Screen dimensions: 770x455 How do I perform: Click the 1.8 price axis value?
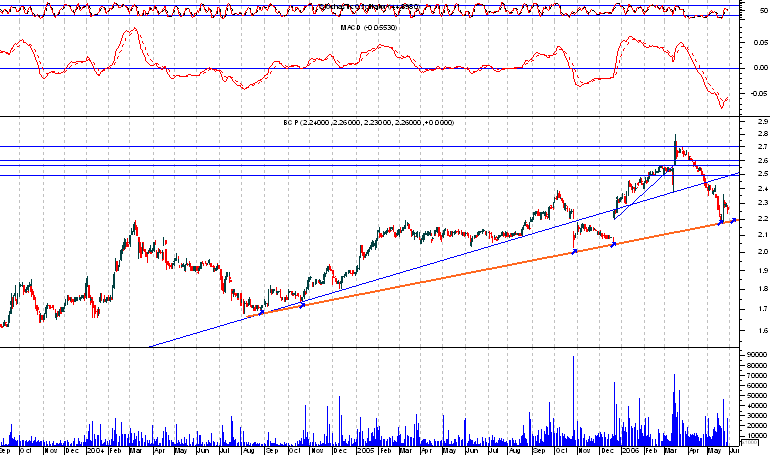point(763,289)
